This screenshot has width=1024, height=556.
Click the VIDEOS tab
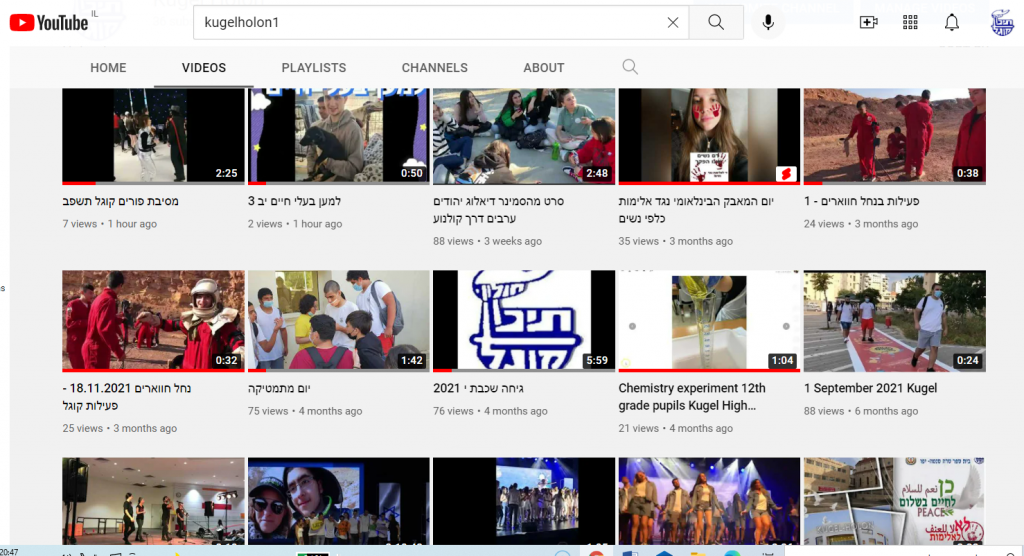204,68
